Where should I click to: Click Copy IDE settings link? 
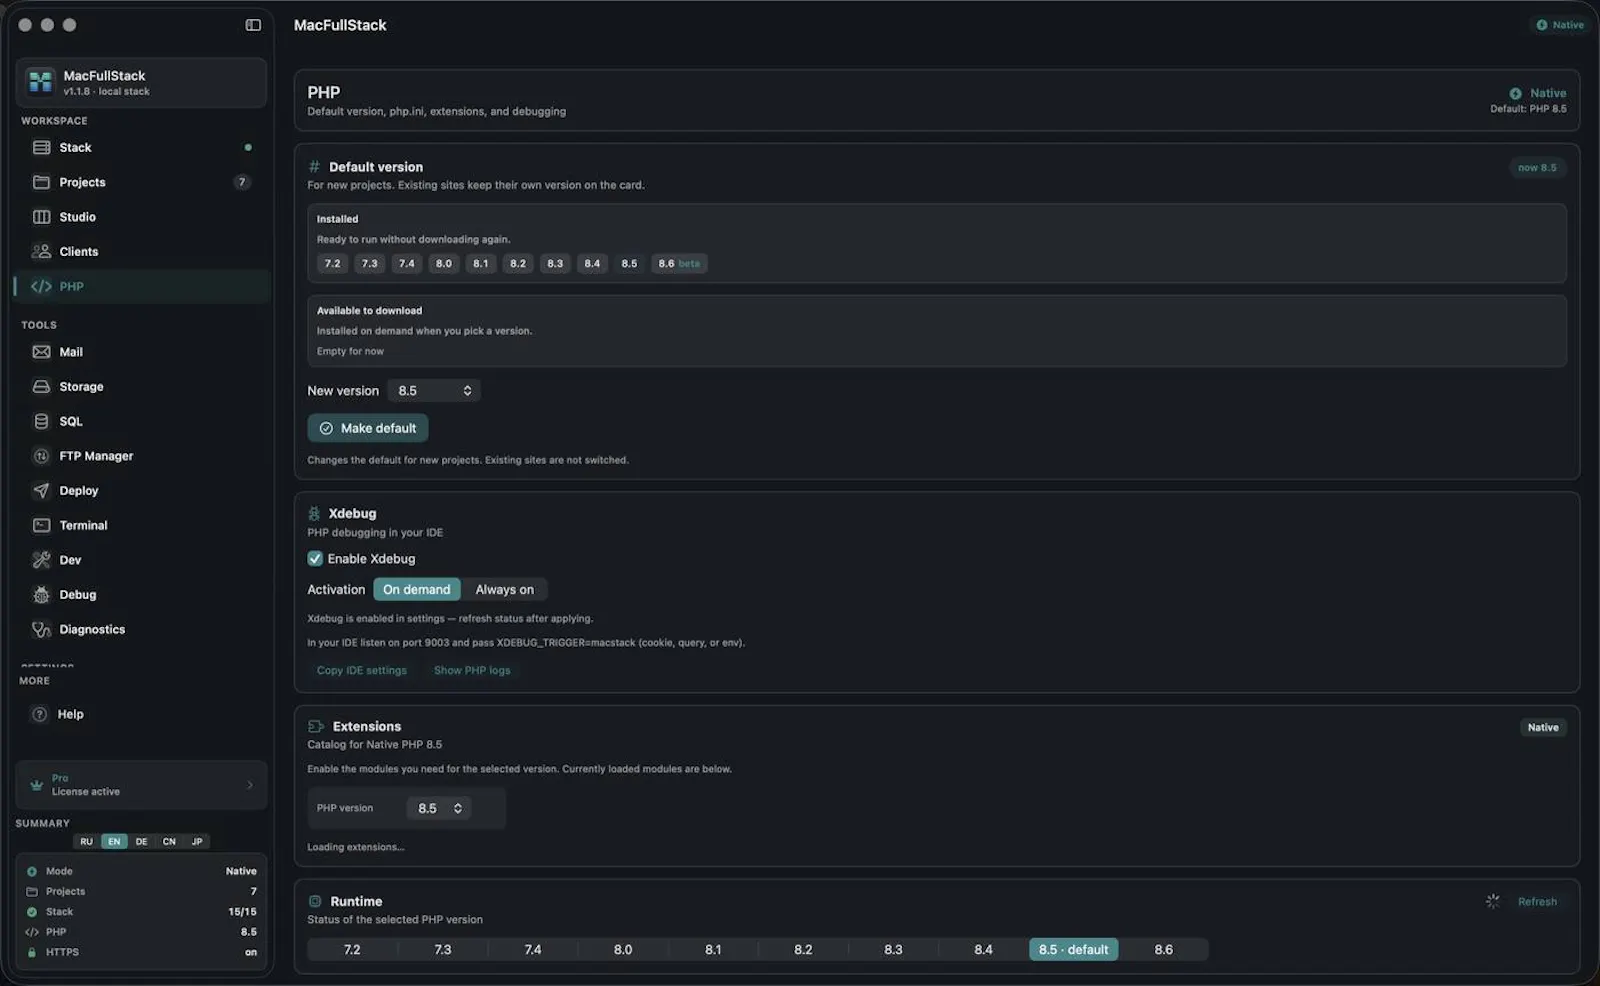point(362,670)
